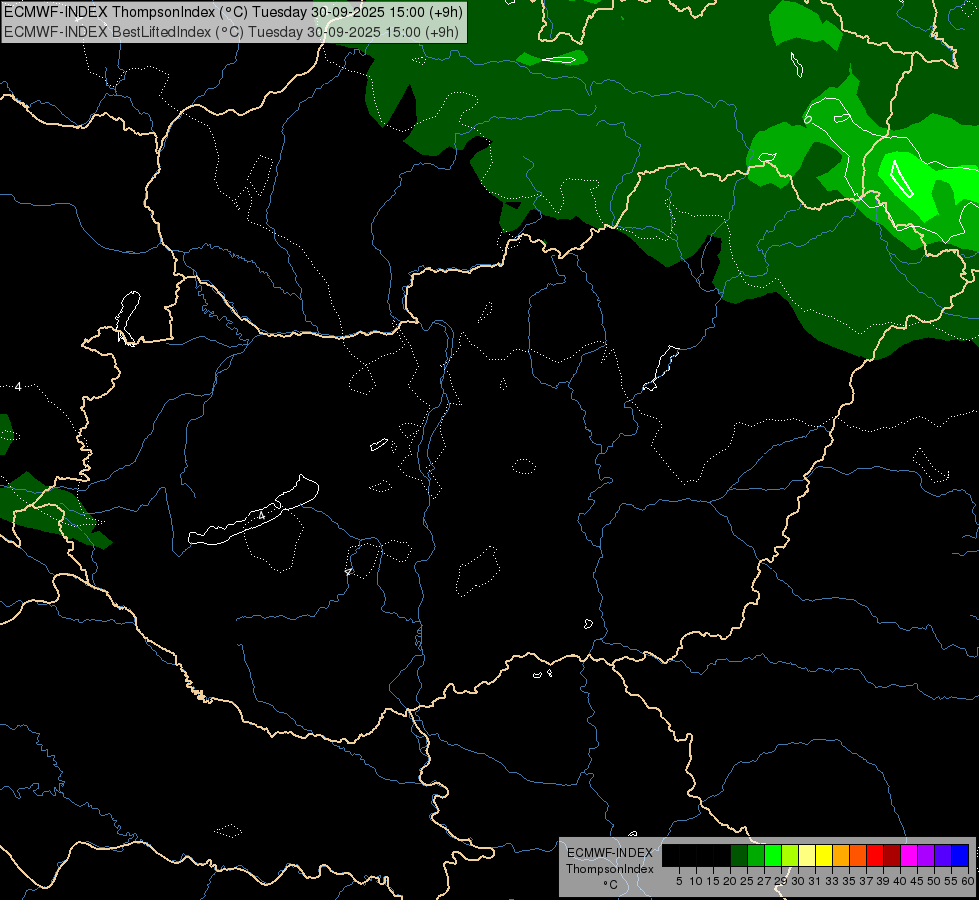Viewport: 979px width, 900px height.
Task: Click the ThompsonIndex label inside the legend box
Action: click(610, 869)
